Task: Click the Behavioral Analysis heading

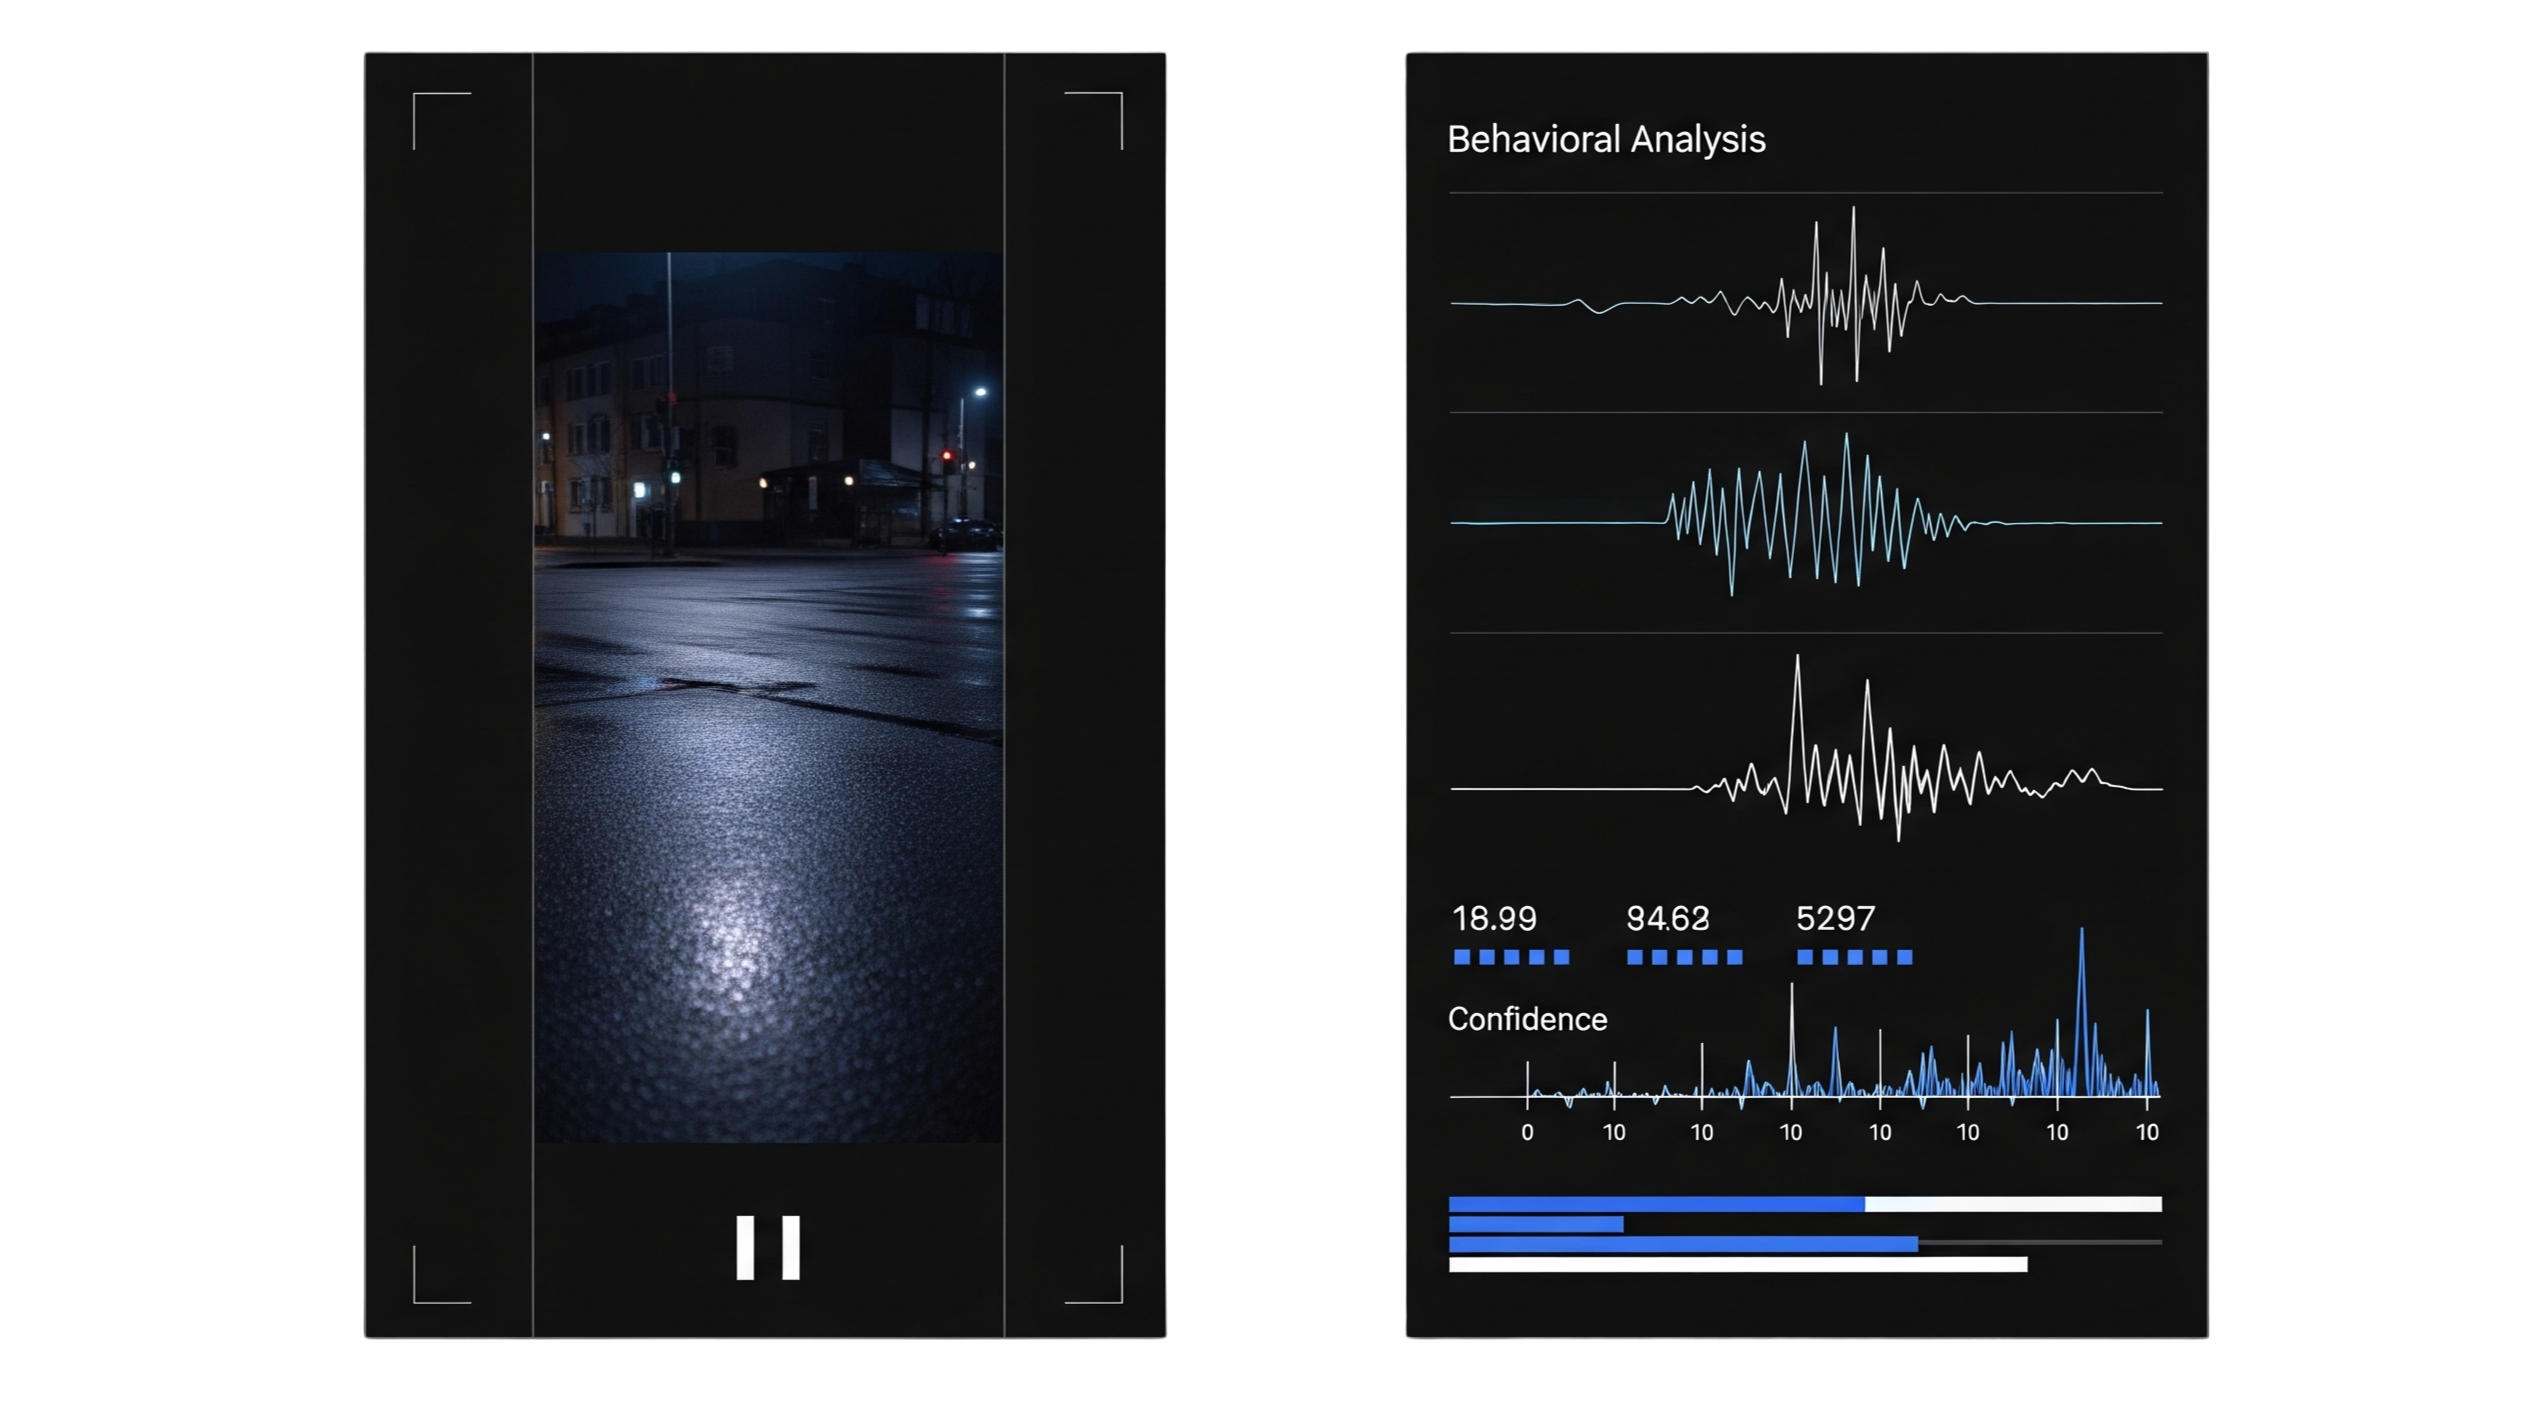Action: click(x=1606, y=139)
